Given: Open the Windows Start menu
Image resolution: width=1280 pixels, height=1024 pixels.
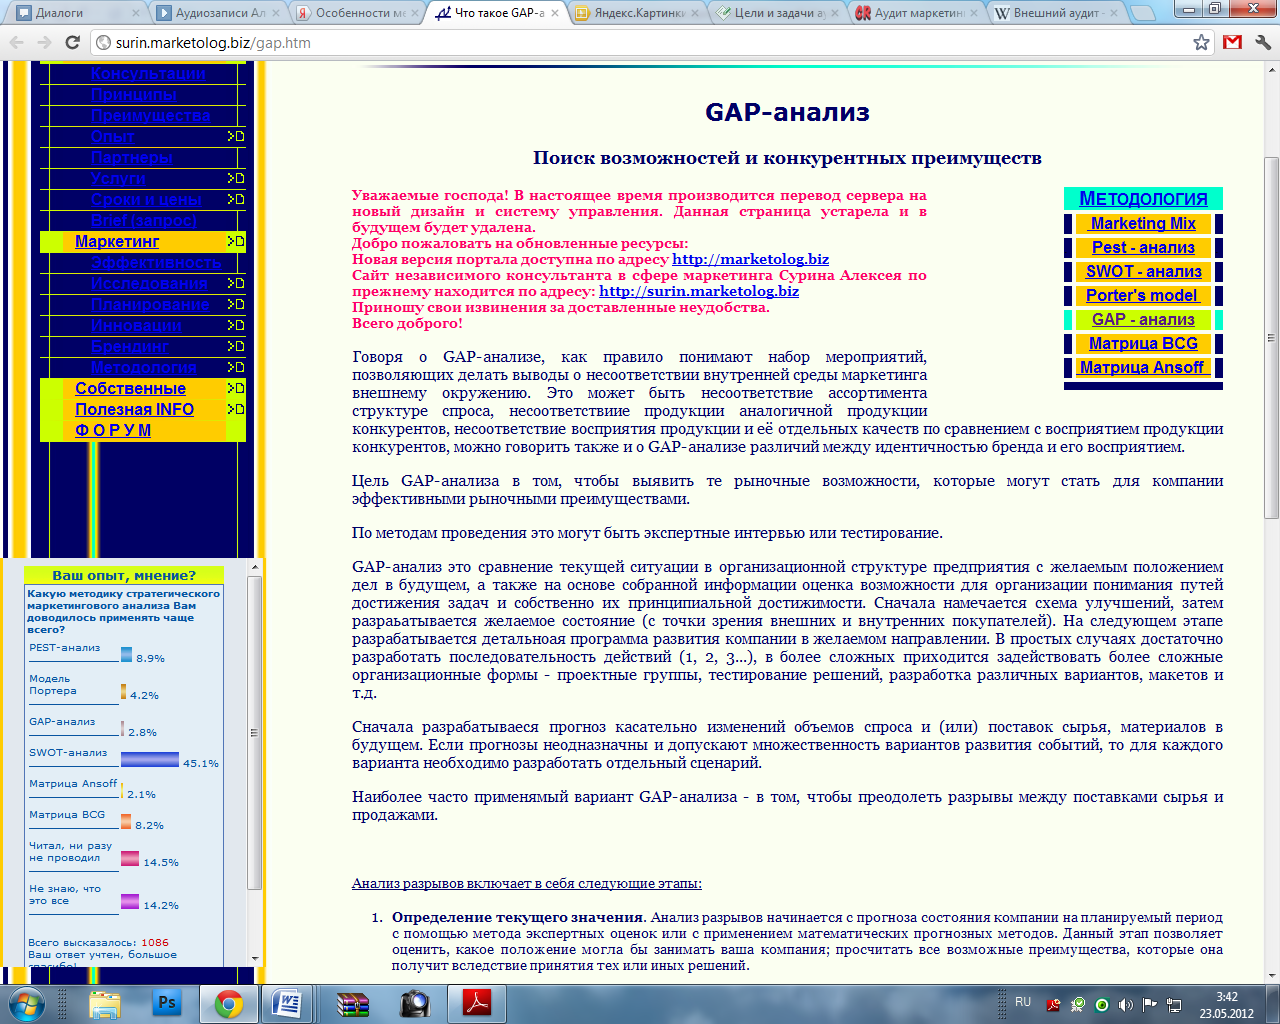Looking at the screenshot, I should pos(26,1003).
